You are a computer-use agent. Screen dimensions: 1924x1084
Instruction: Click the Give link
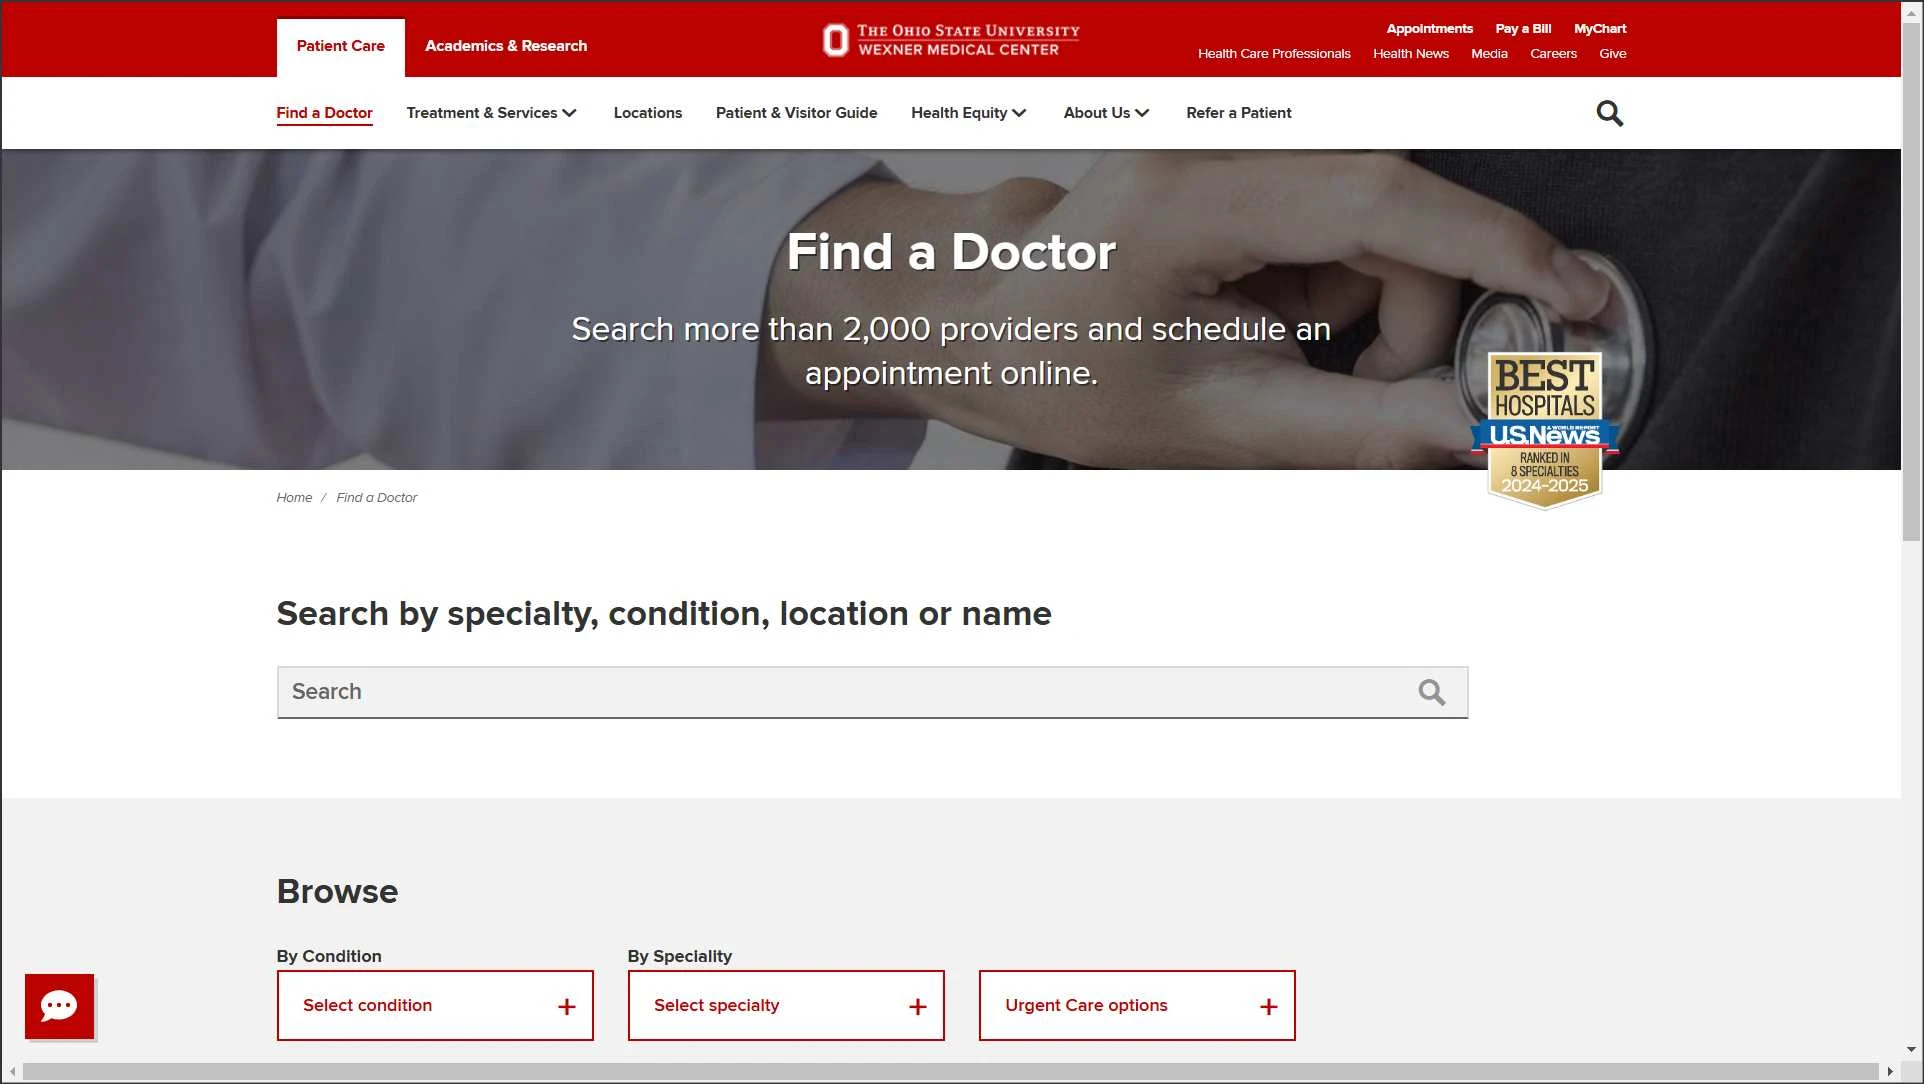tap(1612, 54)
